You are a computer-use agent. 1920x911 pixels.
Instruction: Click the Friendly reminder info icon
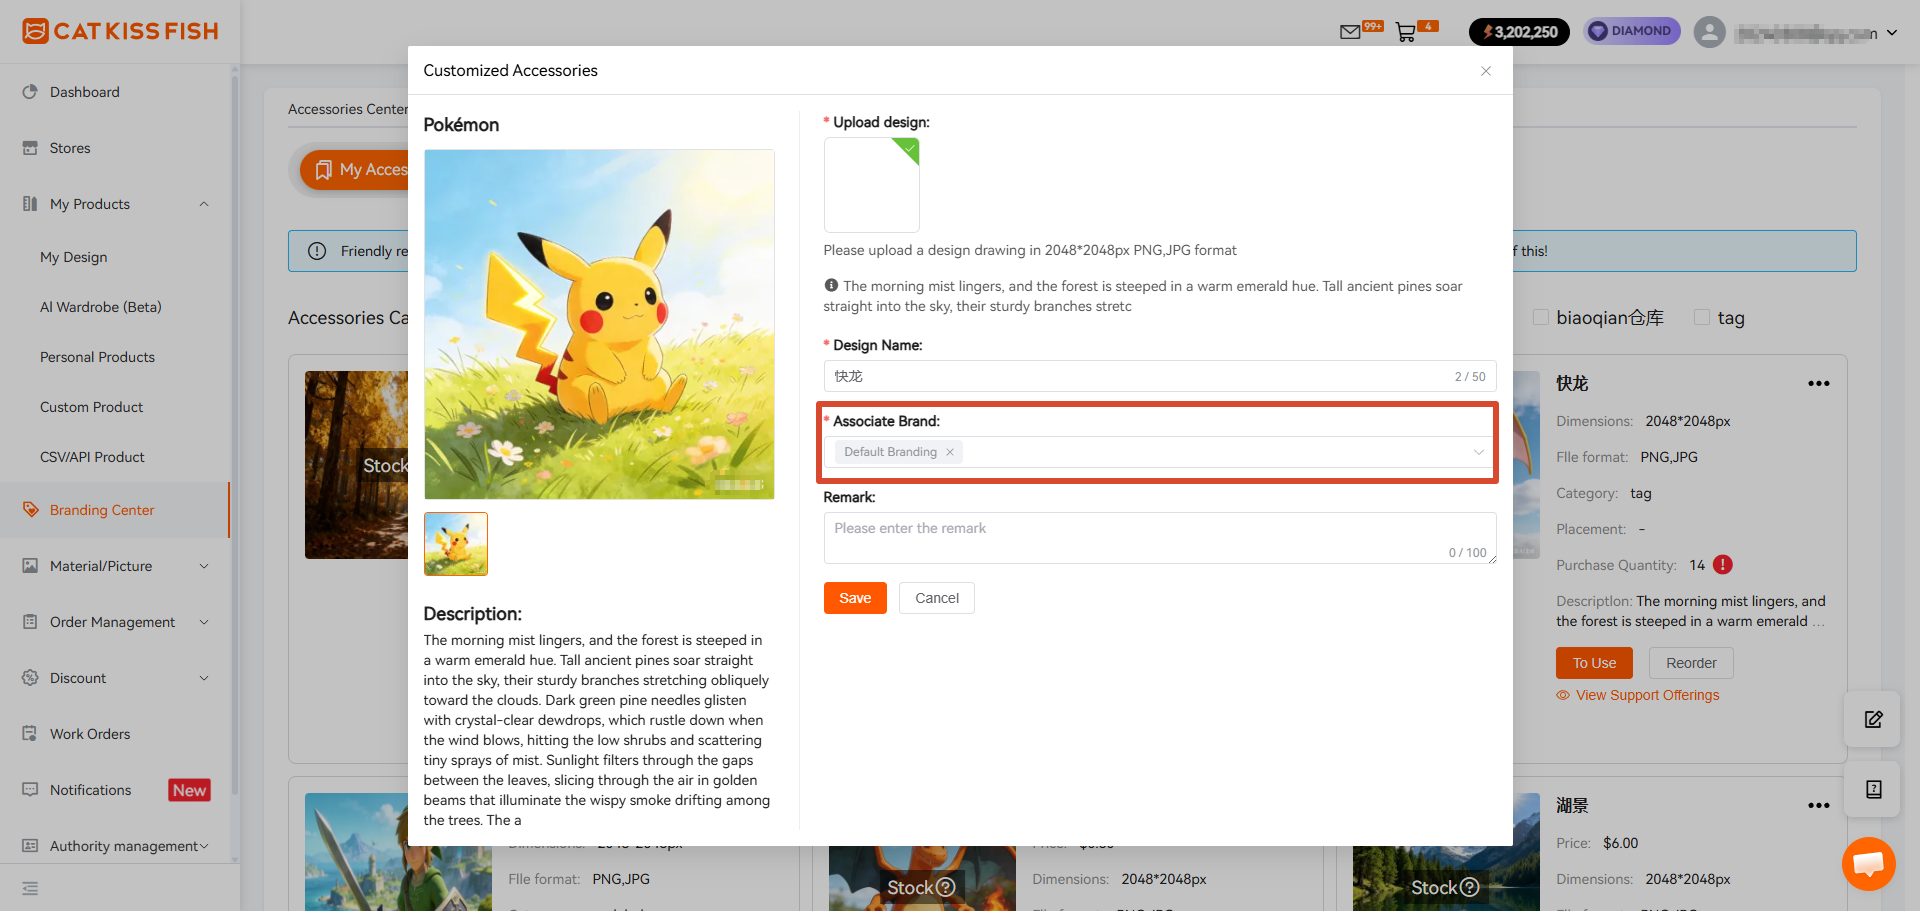click(317, 251)
